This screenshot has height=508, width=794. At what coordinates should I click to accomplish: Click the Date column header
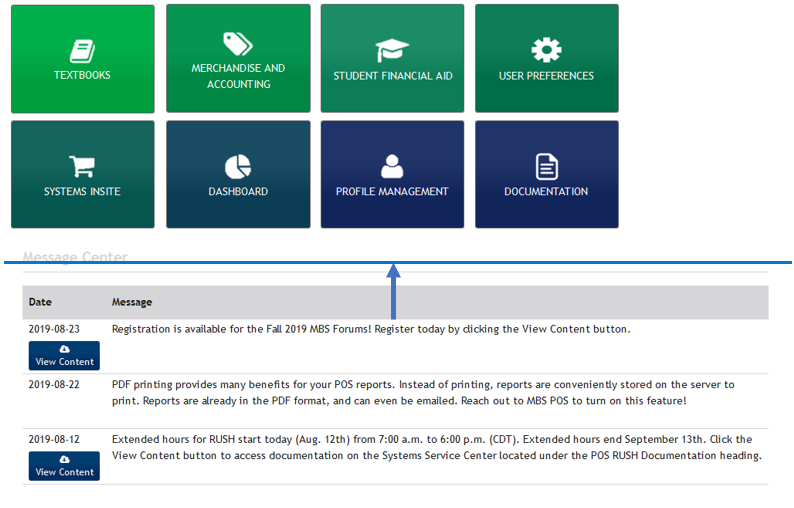tap(40, 302)
